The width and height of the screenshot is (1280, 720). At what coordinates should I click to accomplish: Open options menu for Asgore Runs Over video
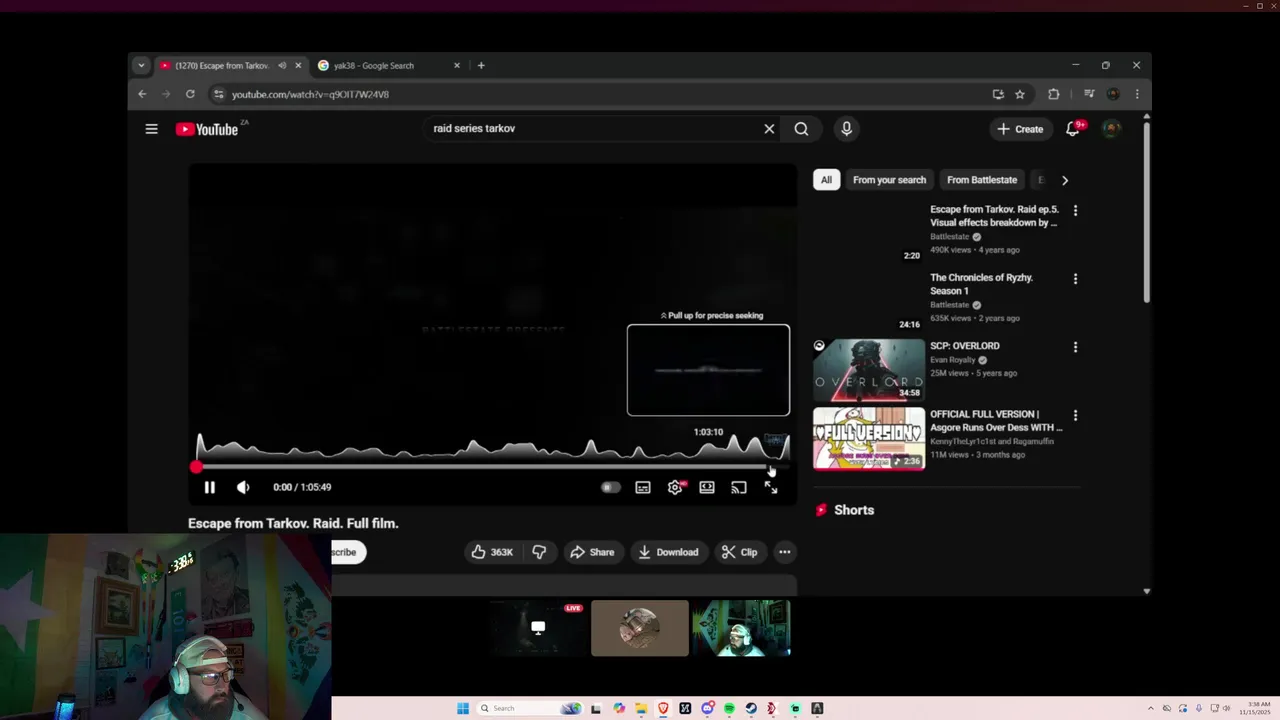tap(1075, 415)
